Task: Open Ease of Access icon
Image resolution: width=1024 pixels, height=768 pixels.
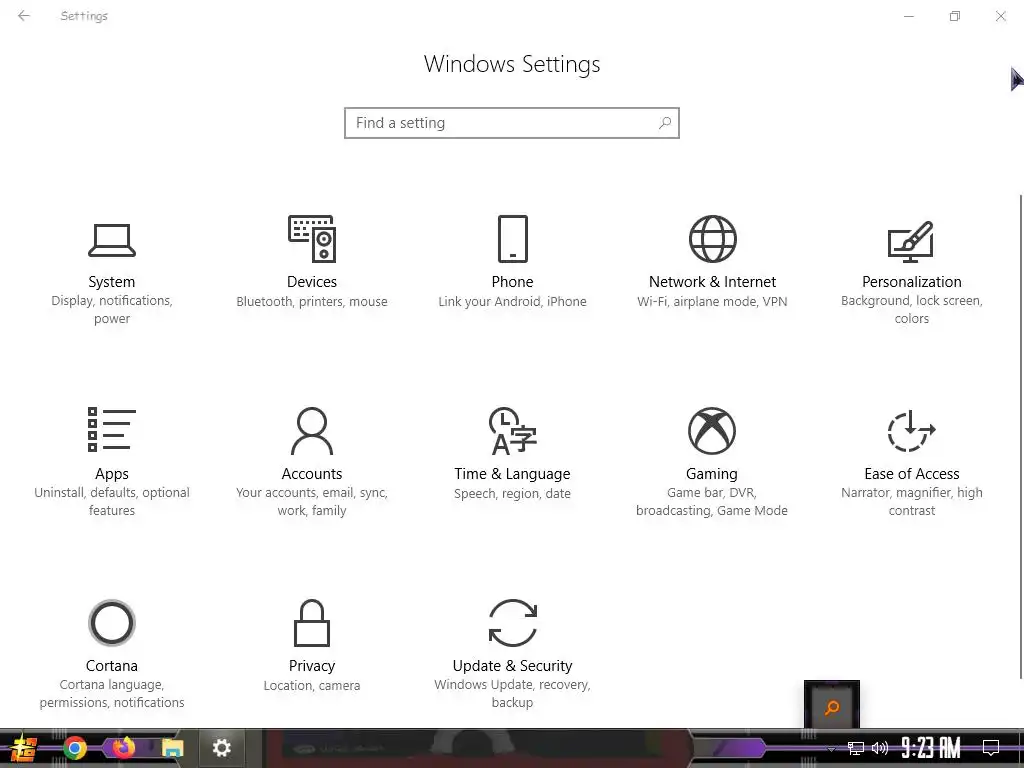Action: point(911,431)
